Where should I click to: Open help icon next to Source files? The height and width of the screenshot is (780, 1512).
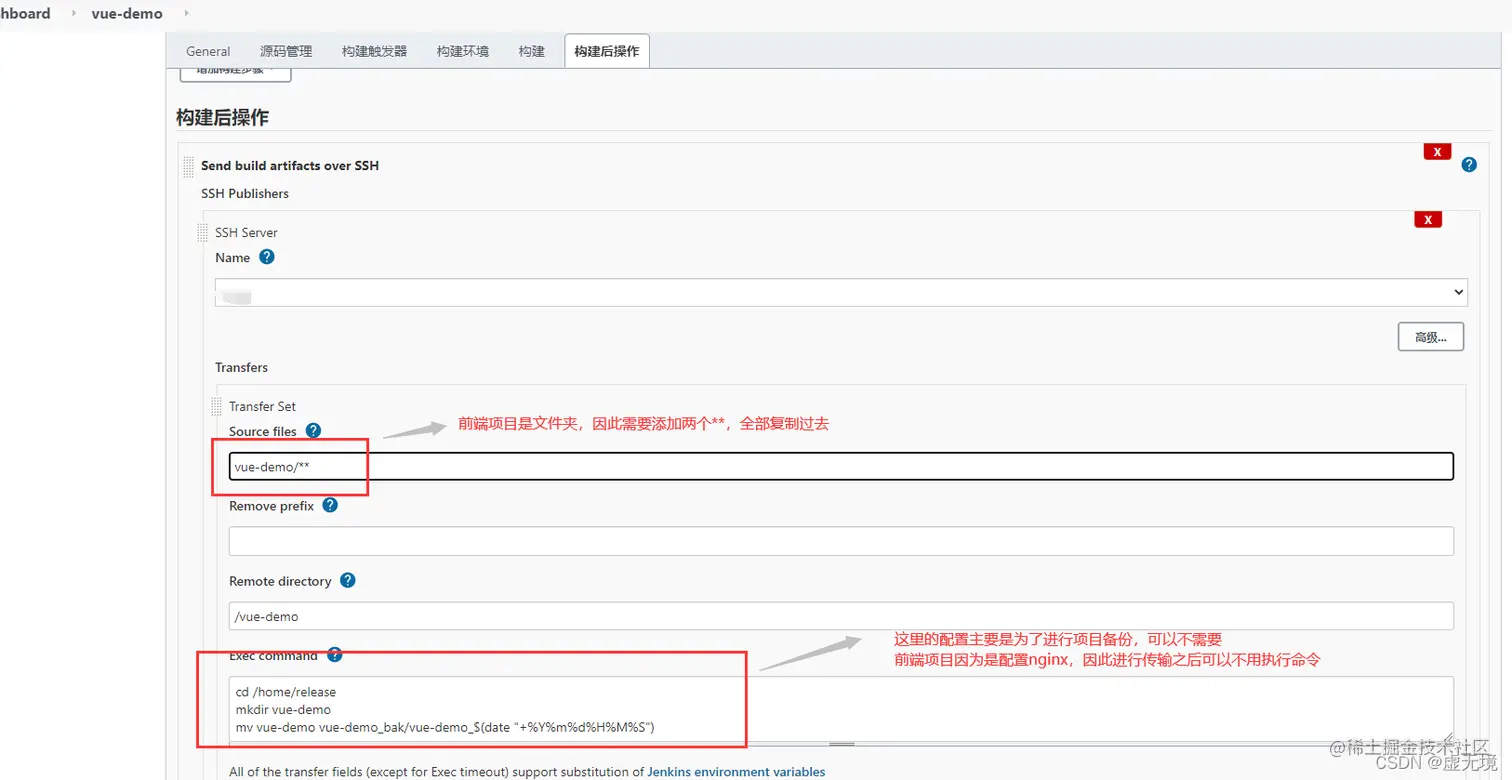(313, 430)
